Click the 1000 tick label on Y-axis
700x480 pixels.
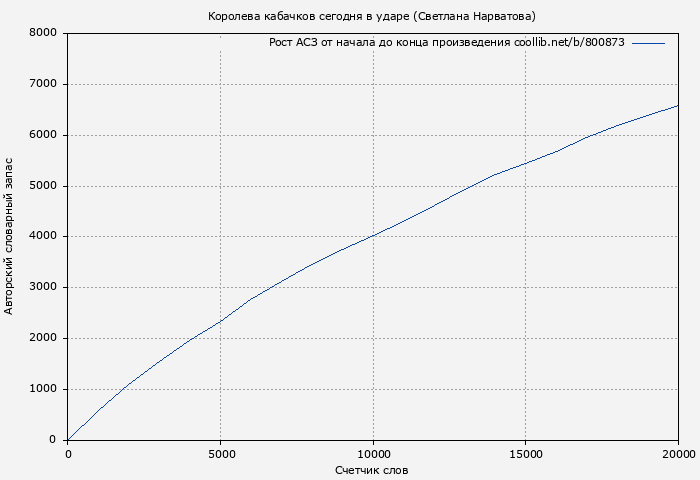tap(42, 389)
